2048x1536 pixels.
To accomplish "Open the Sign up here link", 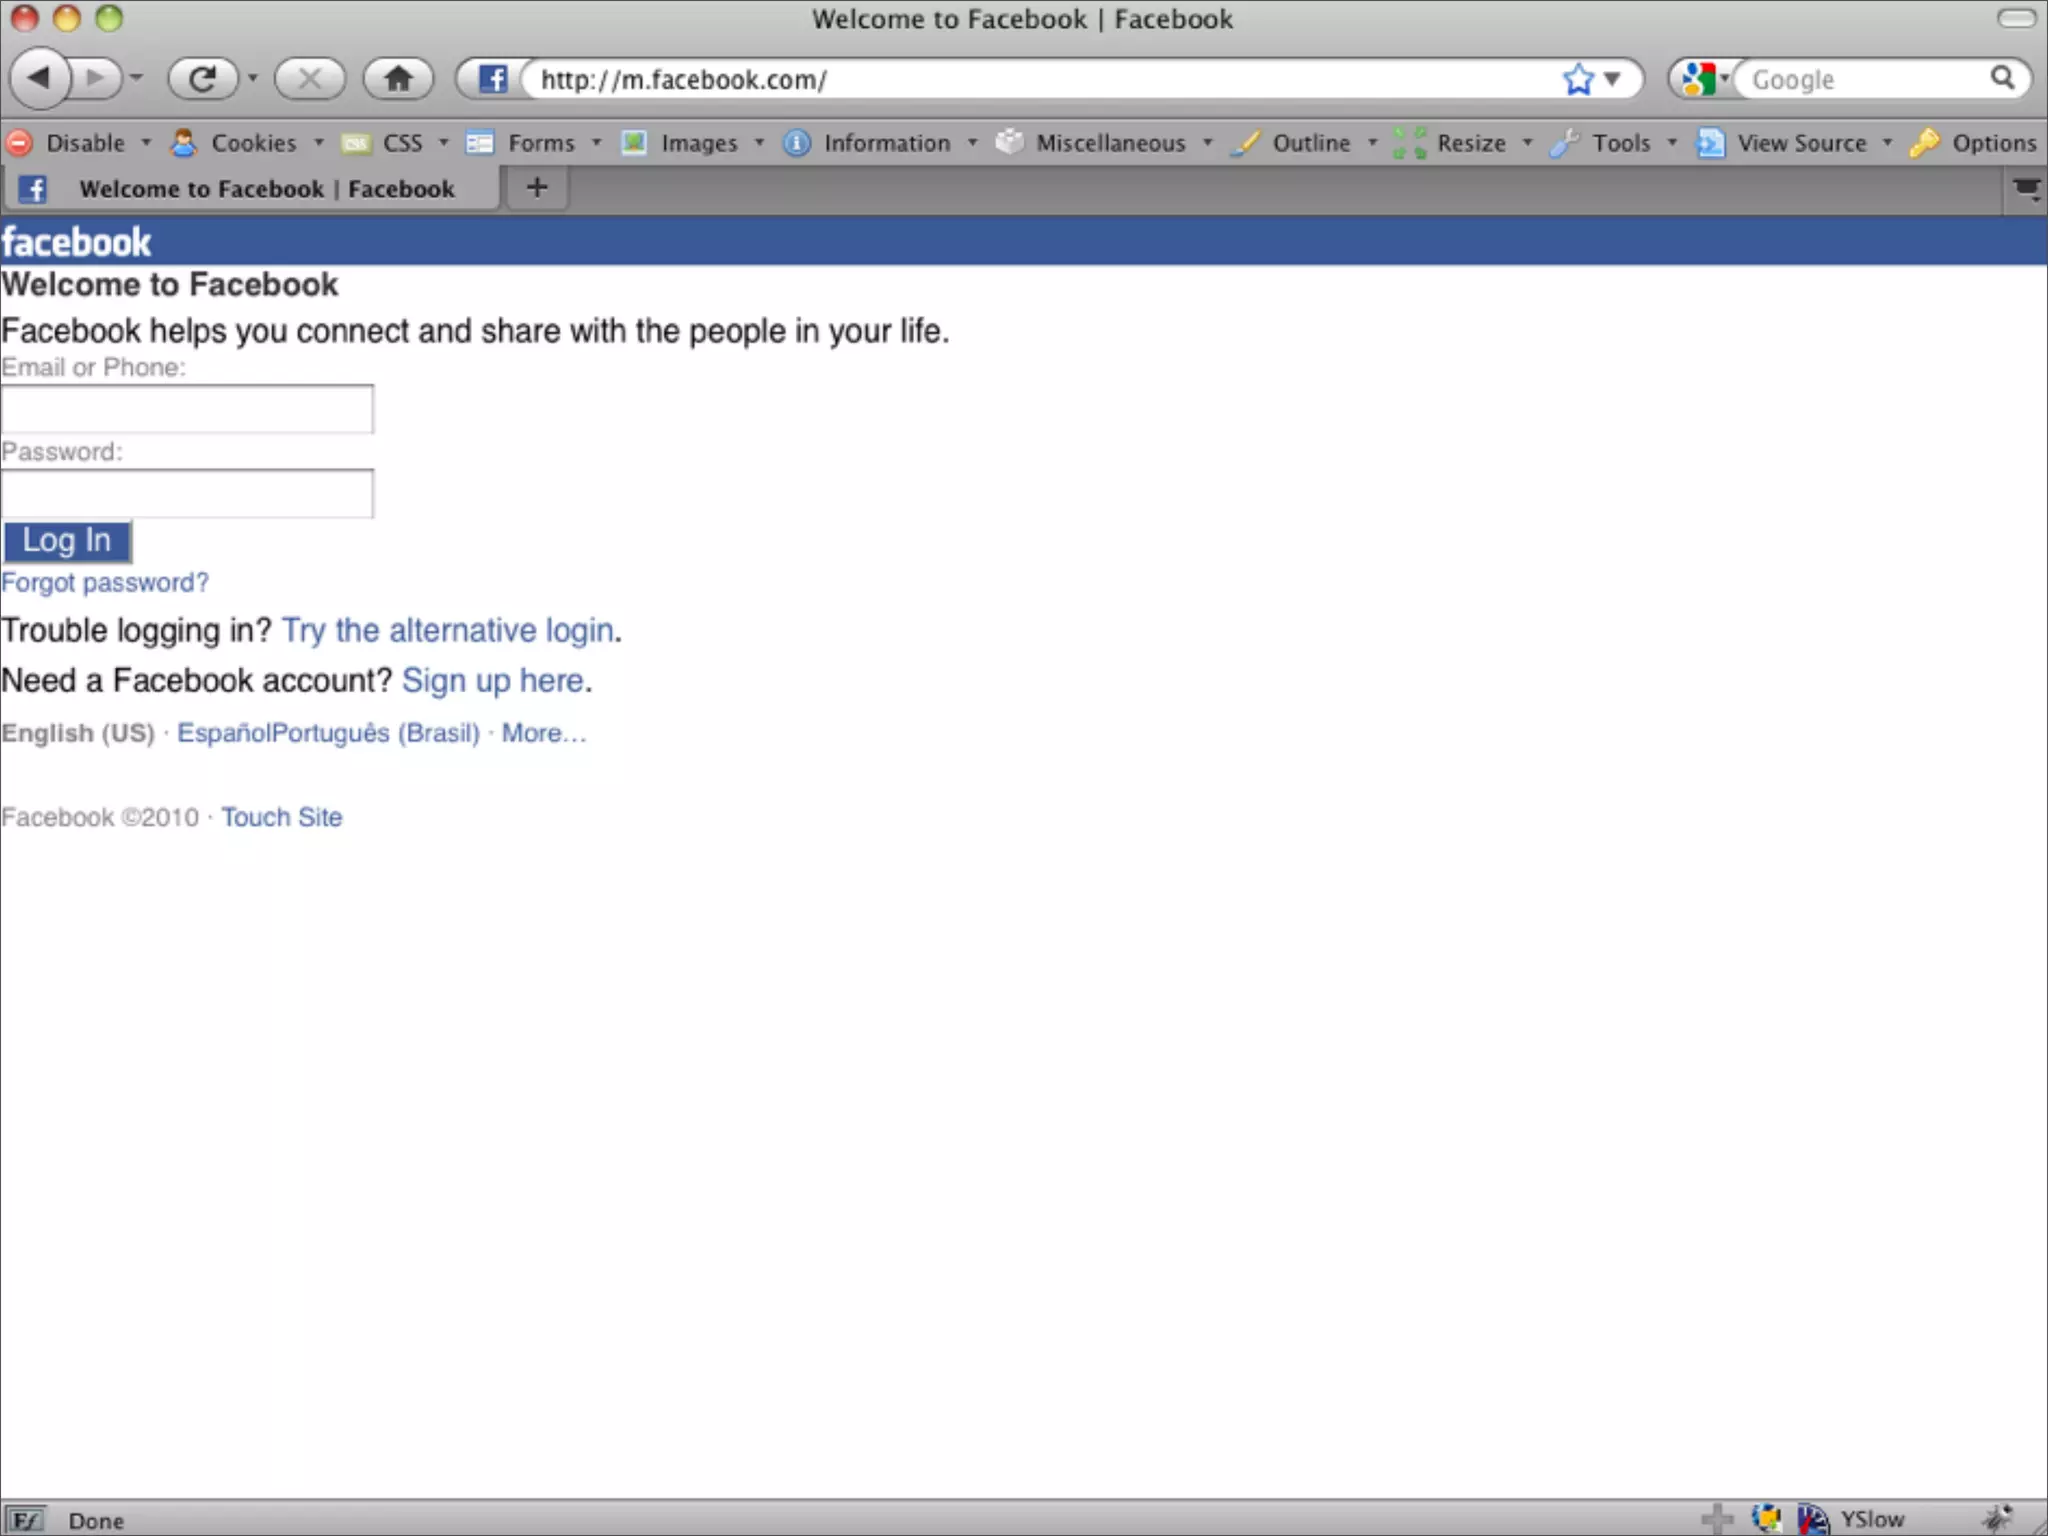I will [x=492, y=681].
